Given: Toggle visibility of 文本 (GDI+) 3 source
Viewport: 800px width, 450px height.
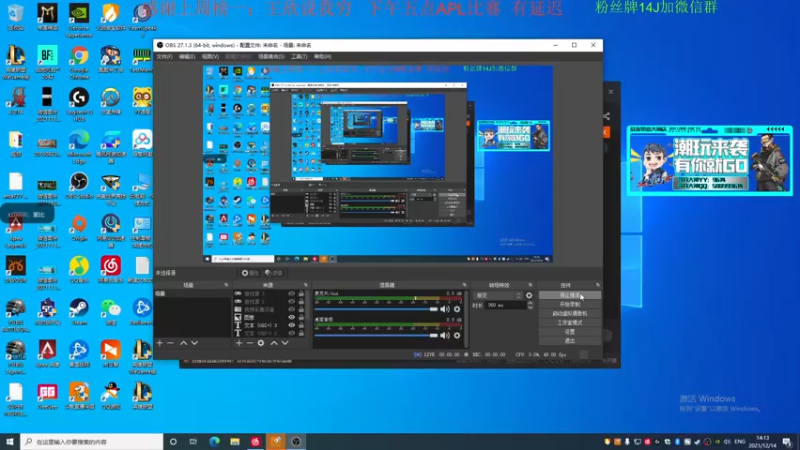Looking at the screenshot, I should click(291, 325).
